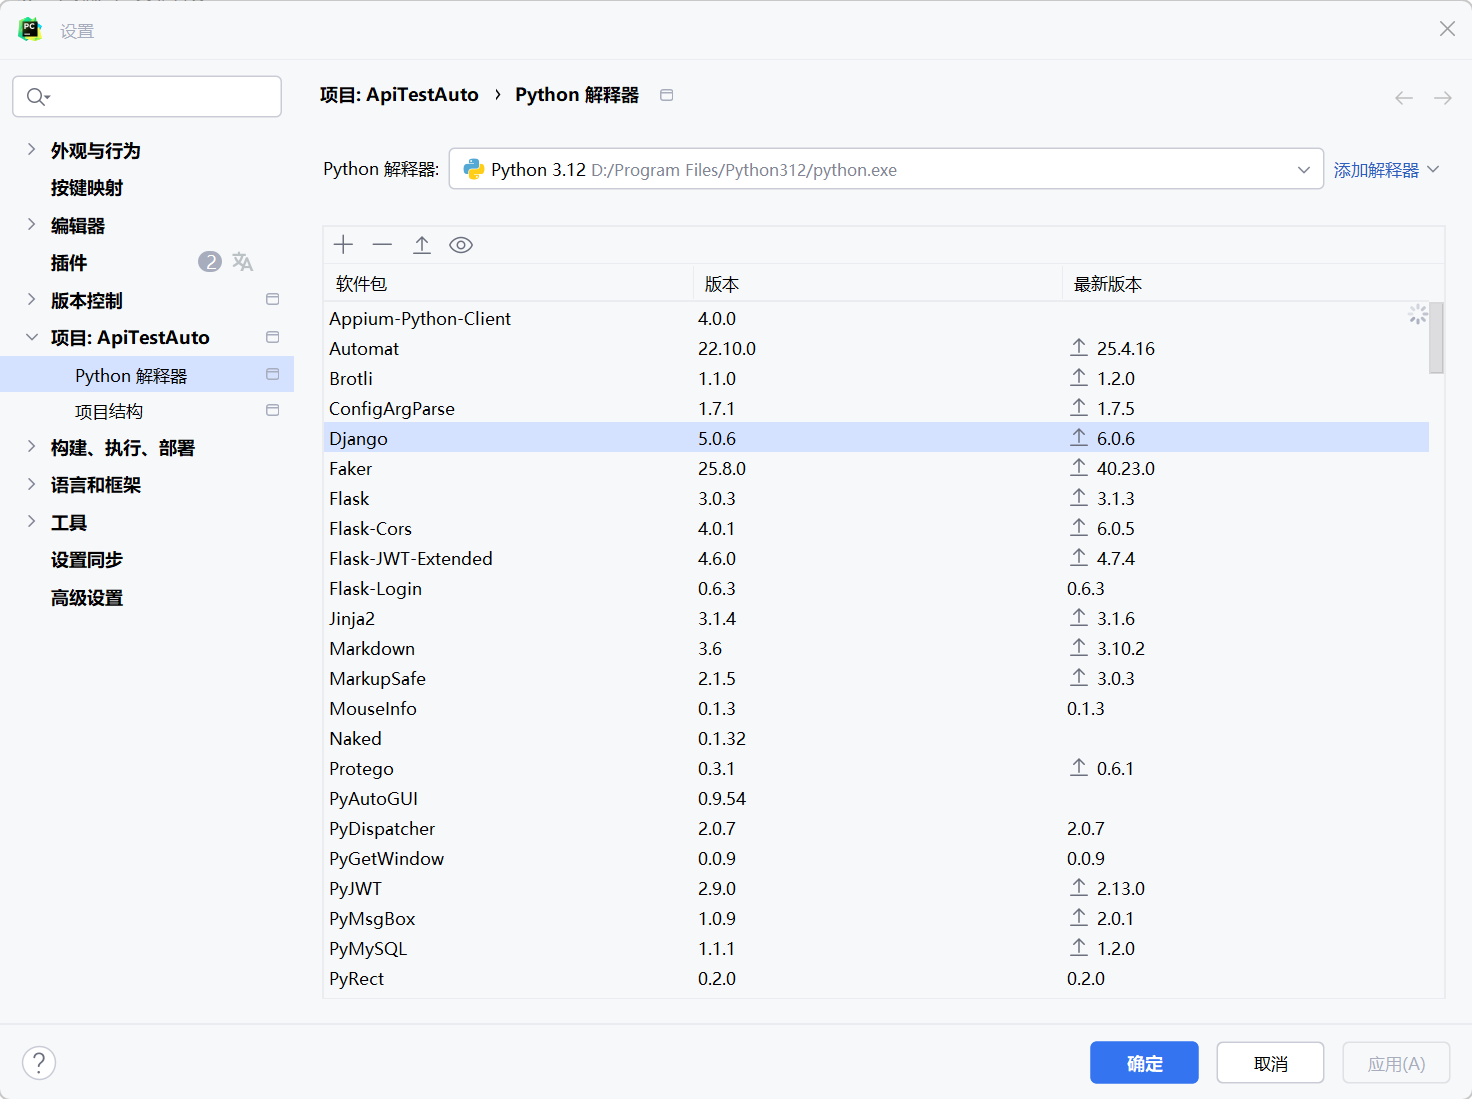Toggle show early releases eye icon
Viewport: 1472px width, 1099px height.
point(461,245)
